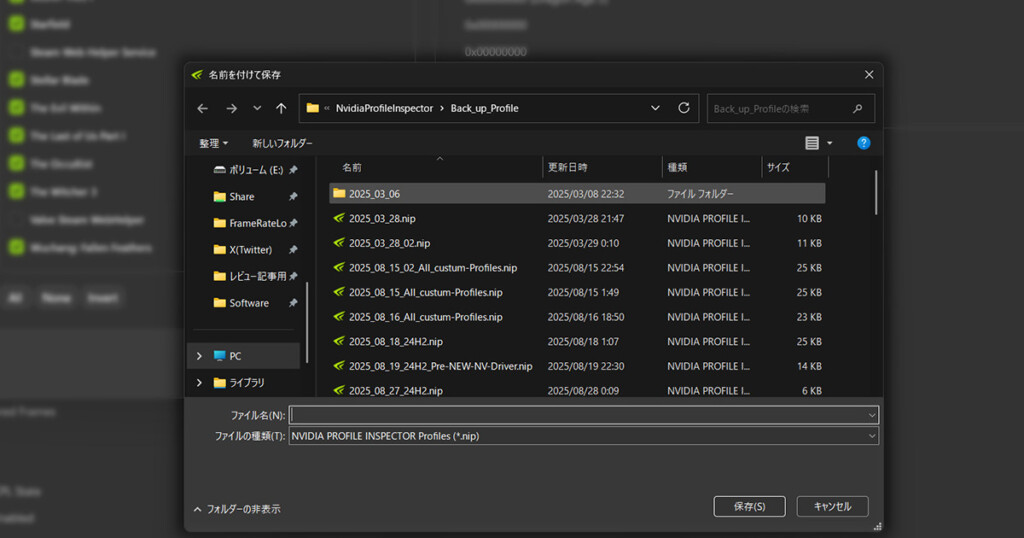
Task: Select the 2025_03_06 folder
Action: click(x=577, y=194)
